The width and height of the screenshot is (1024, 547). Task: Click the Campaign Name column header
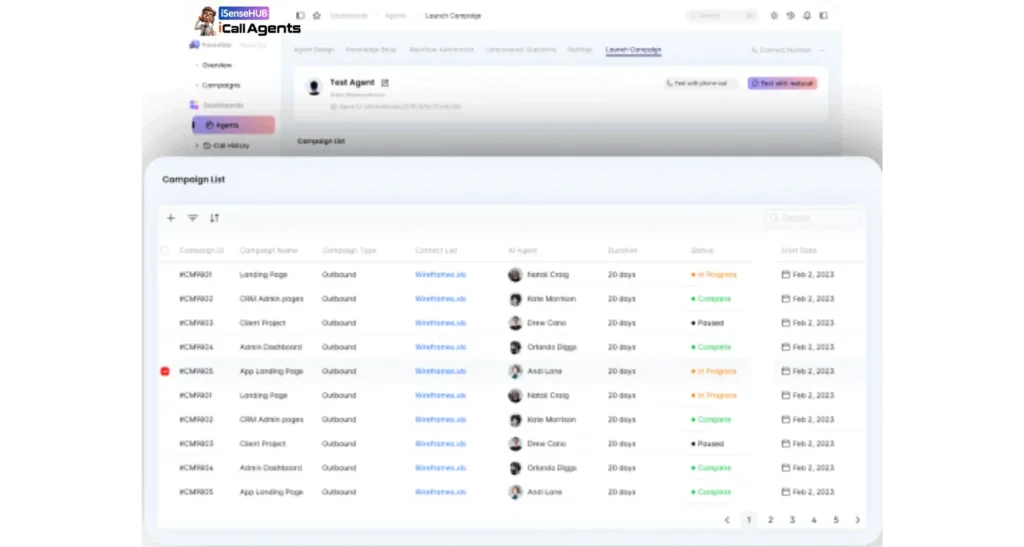pos(268,251)
